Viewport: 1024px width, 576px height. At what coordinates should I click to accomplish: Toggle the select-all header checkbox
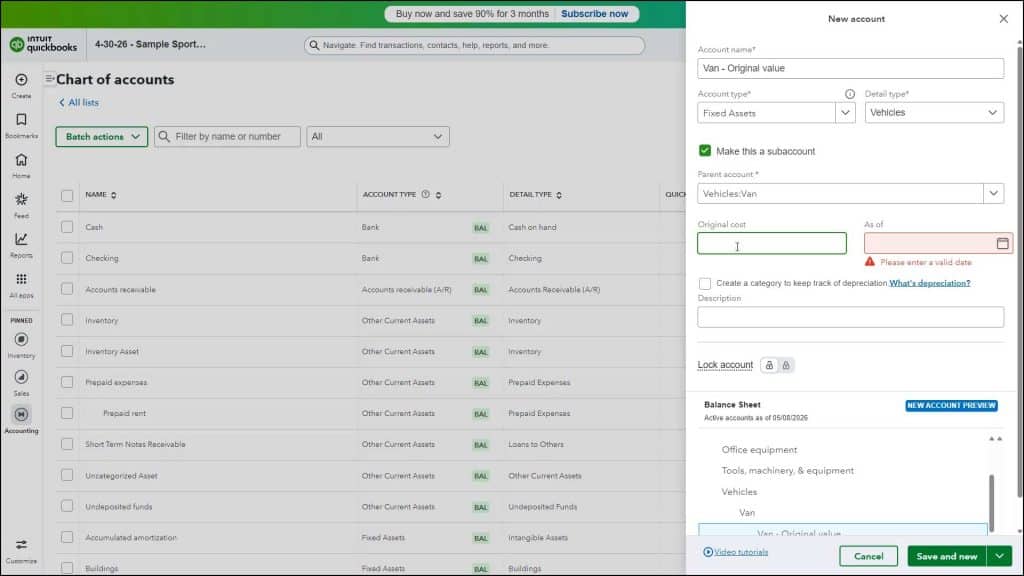pyautogui.click(x=67, y=195)
